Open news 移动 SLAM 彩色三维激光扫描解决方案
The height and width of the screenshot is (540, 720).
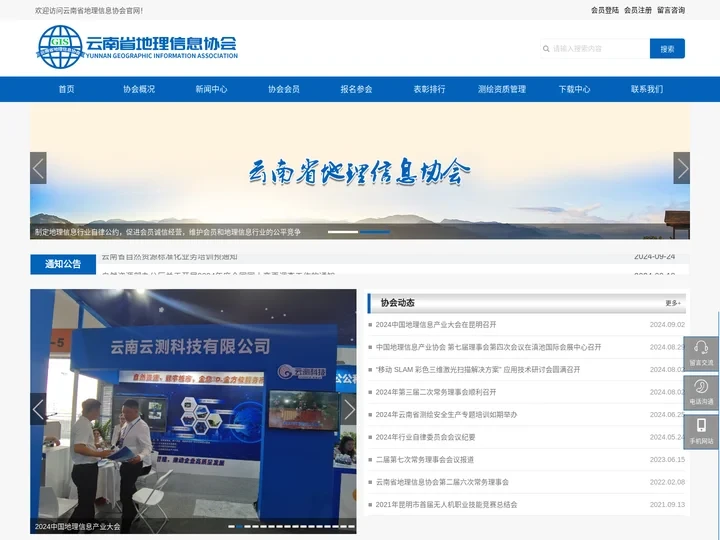pyautogui.click(x=478, y=370)
